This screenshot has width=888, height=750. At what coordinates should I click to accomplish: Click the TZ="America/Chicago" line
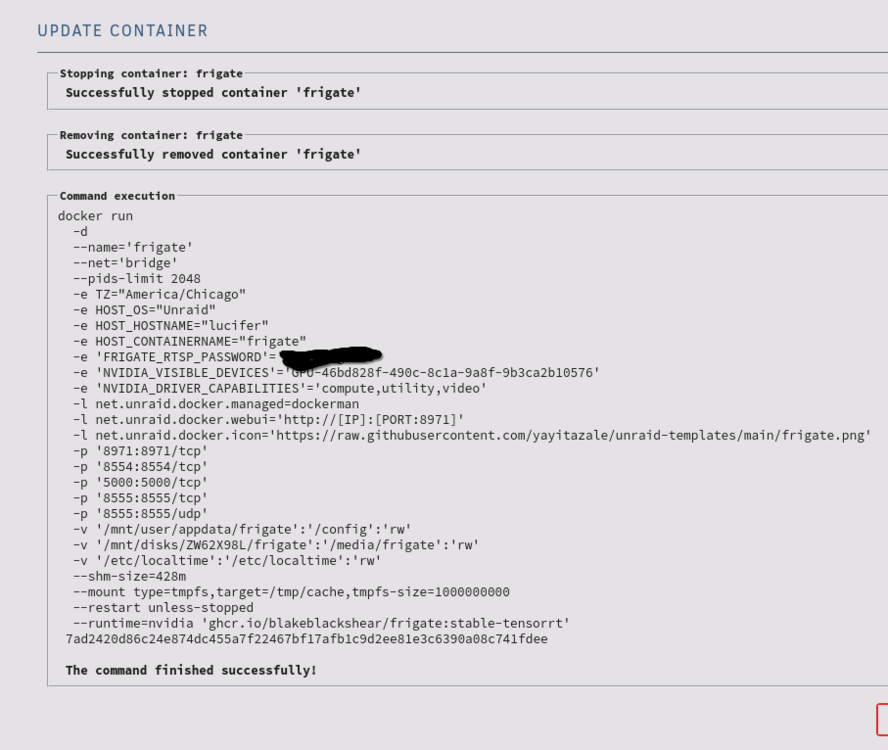[x=159, y=295]
